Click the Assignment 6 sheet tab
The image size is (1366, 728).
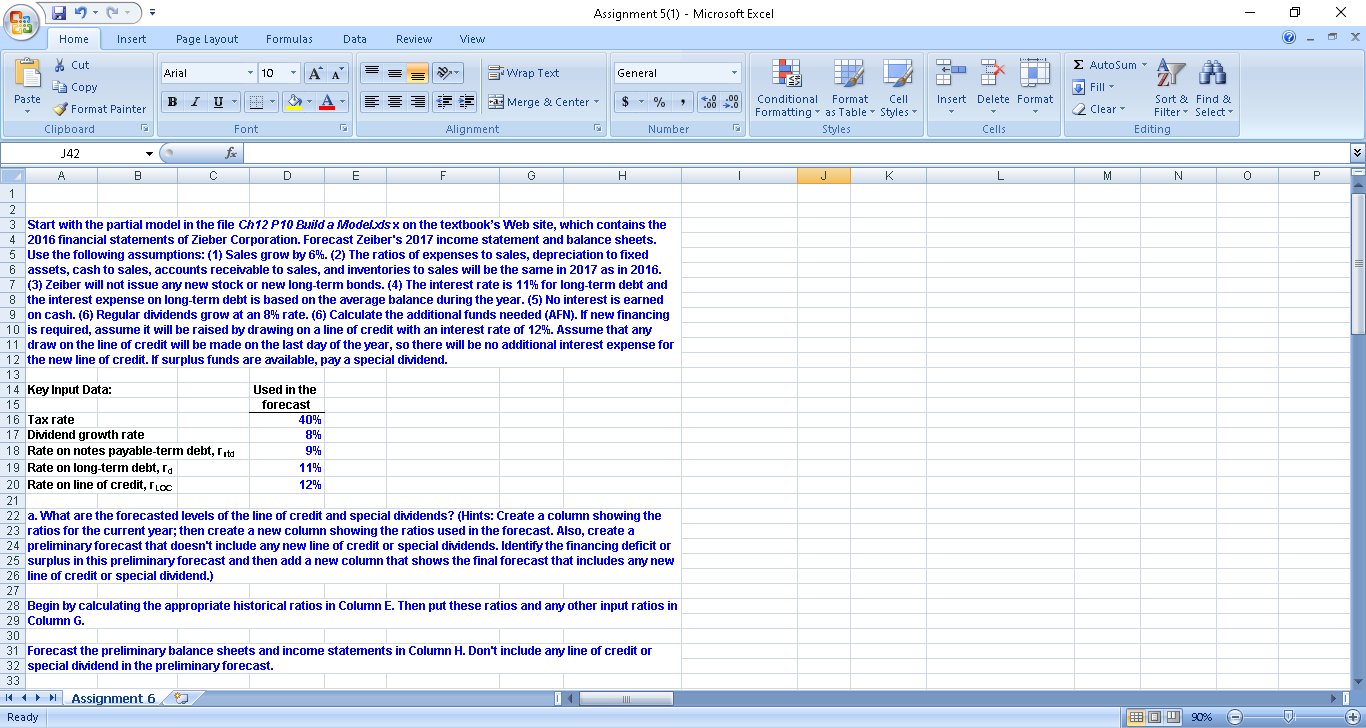[113, 698]
